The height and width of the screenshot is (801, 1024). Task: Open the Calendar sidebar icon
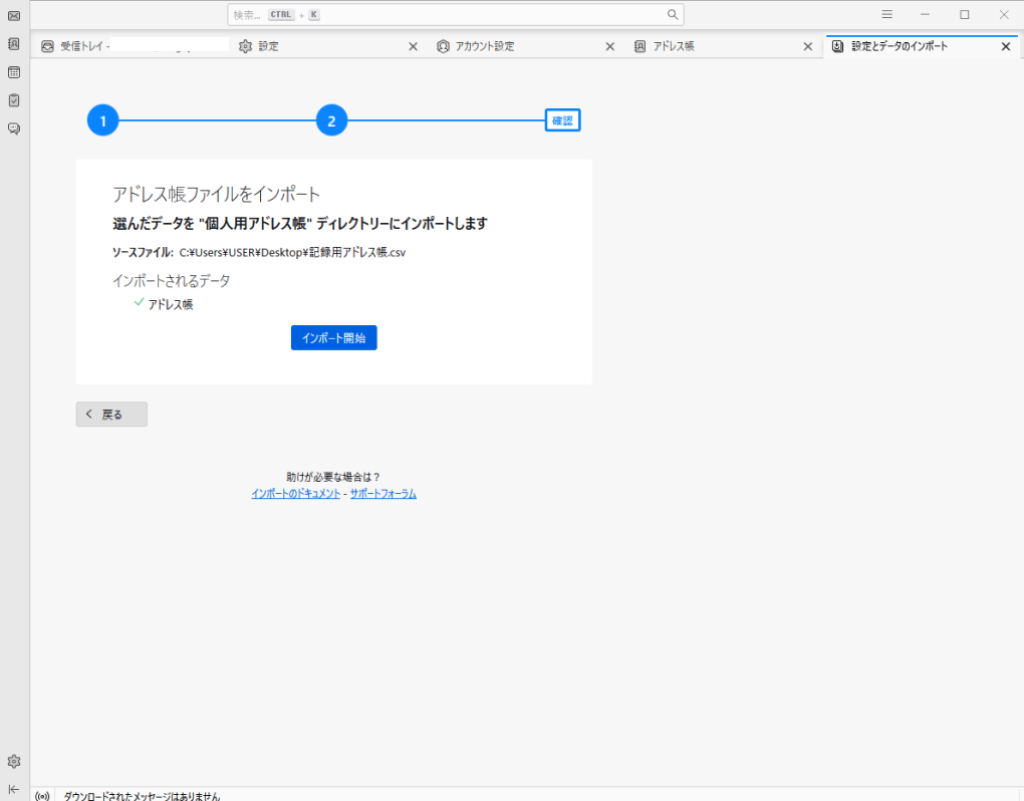[14, 72]
